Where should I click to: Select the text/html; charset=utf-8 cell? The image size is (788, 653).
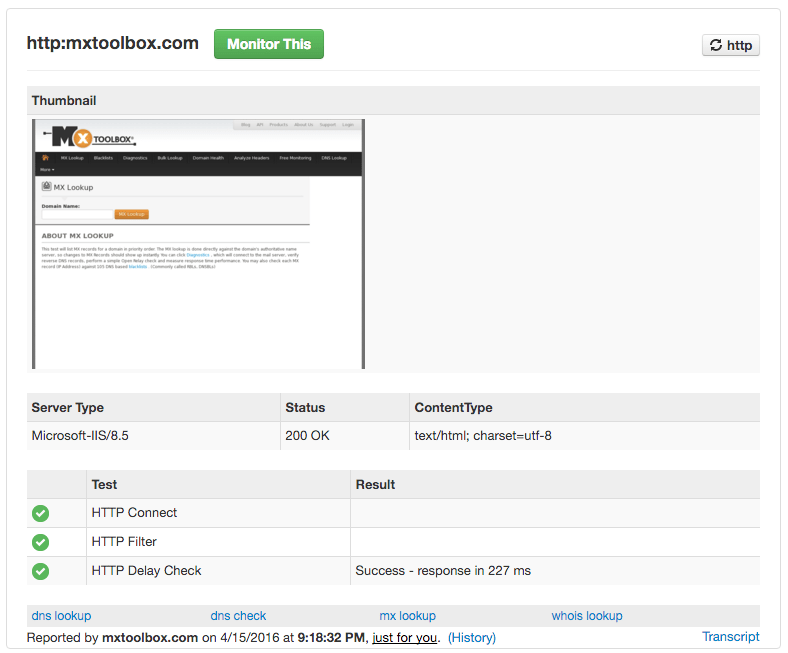[x=584, y=436]
